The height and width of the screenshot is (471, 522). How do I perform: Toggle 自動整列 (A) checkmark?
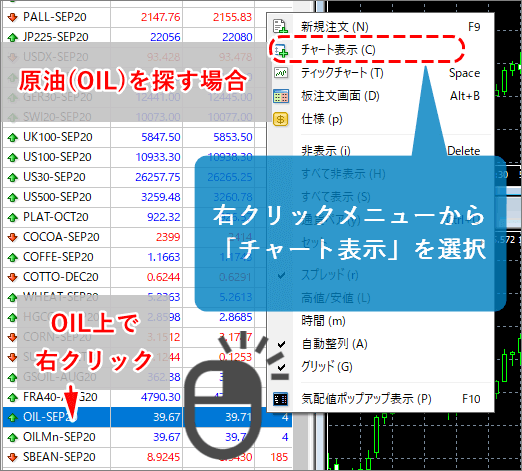point(281,344)
